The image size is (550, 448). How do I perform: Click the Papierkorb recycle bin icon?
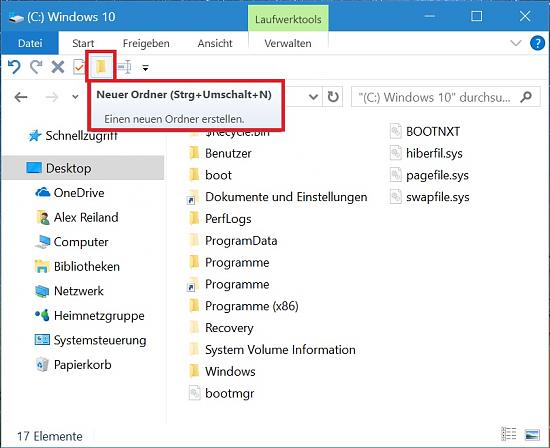[42, 365]
